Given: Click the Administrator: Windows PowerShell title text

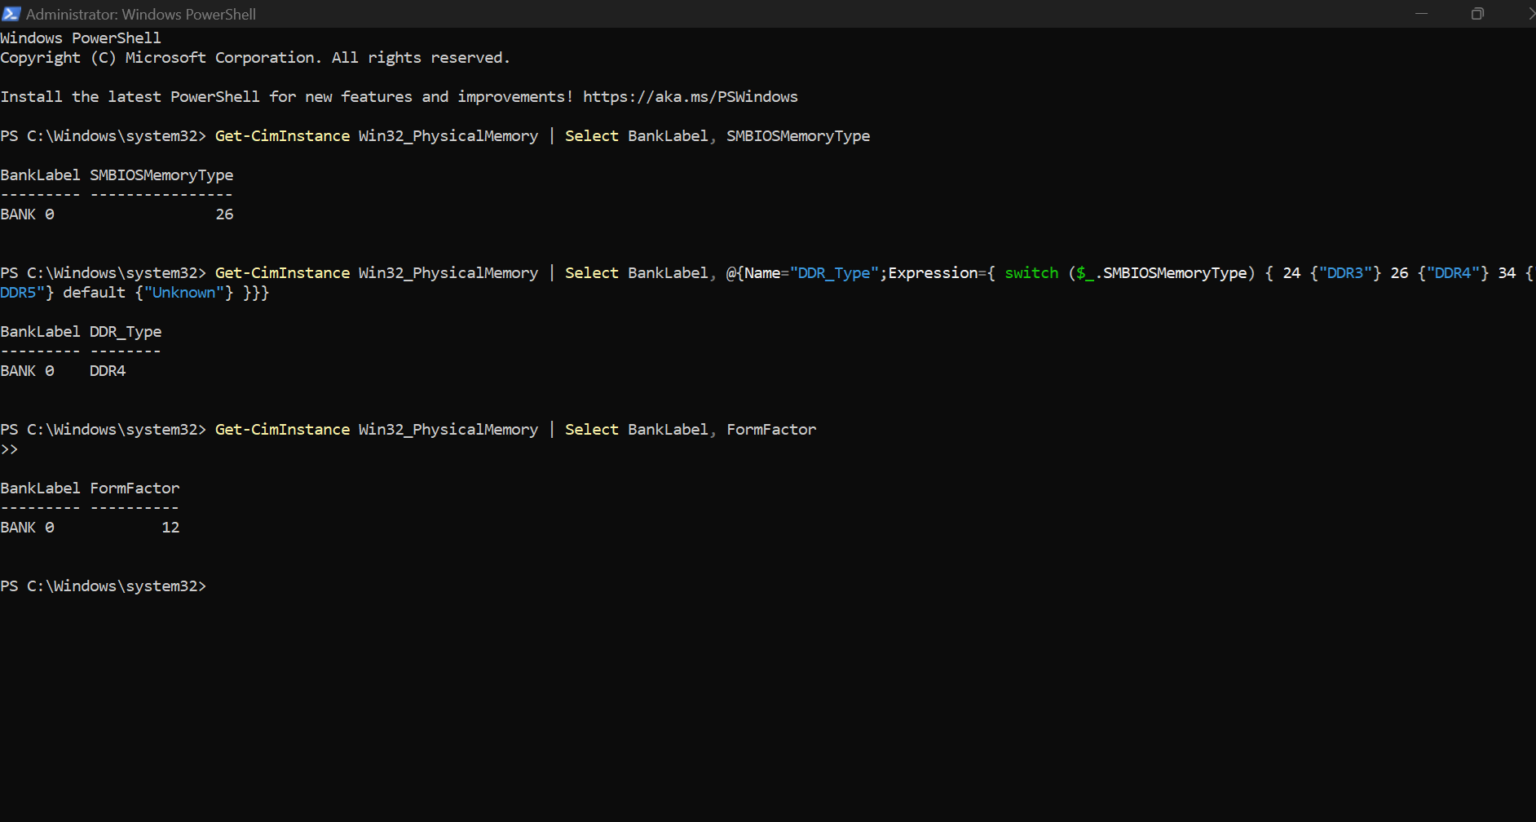Looking at the screenshot, I should (141, 14).
